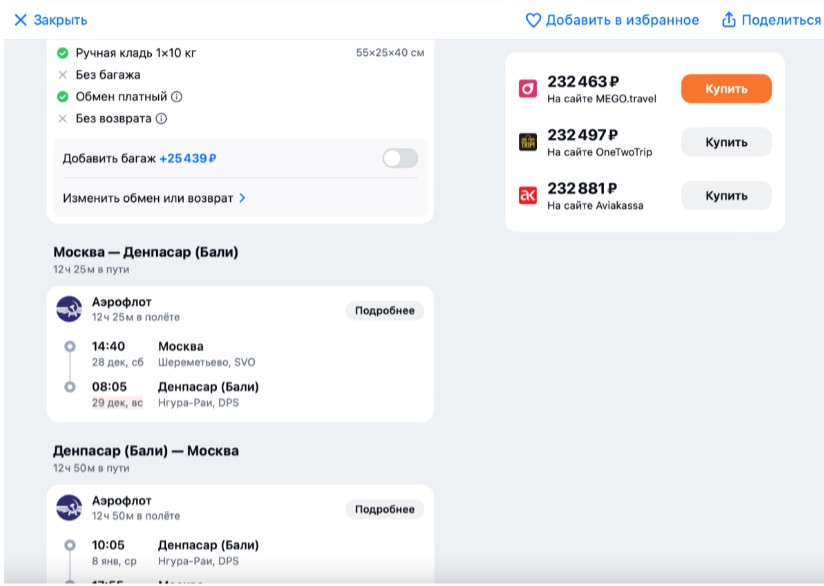Image resolution: width=824 pixels, height=586 pixels.
Task: Open the info icon next to Без возврата
Action: coord(161,119)
